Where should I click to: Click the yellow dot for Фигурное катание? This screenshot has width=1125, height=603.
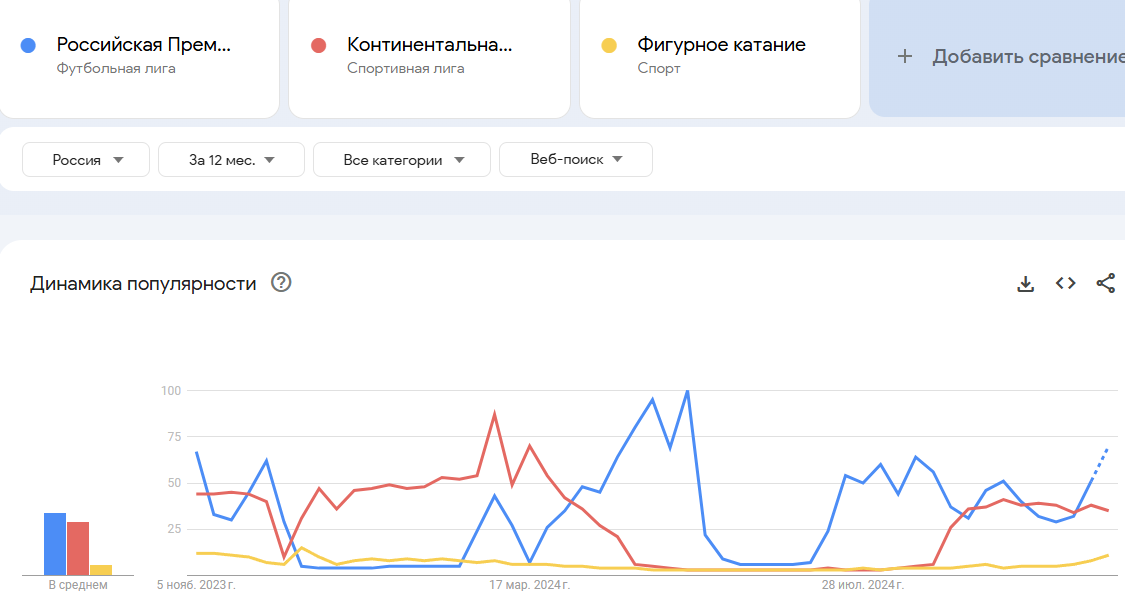[608, 45]
